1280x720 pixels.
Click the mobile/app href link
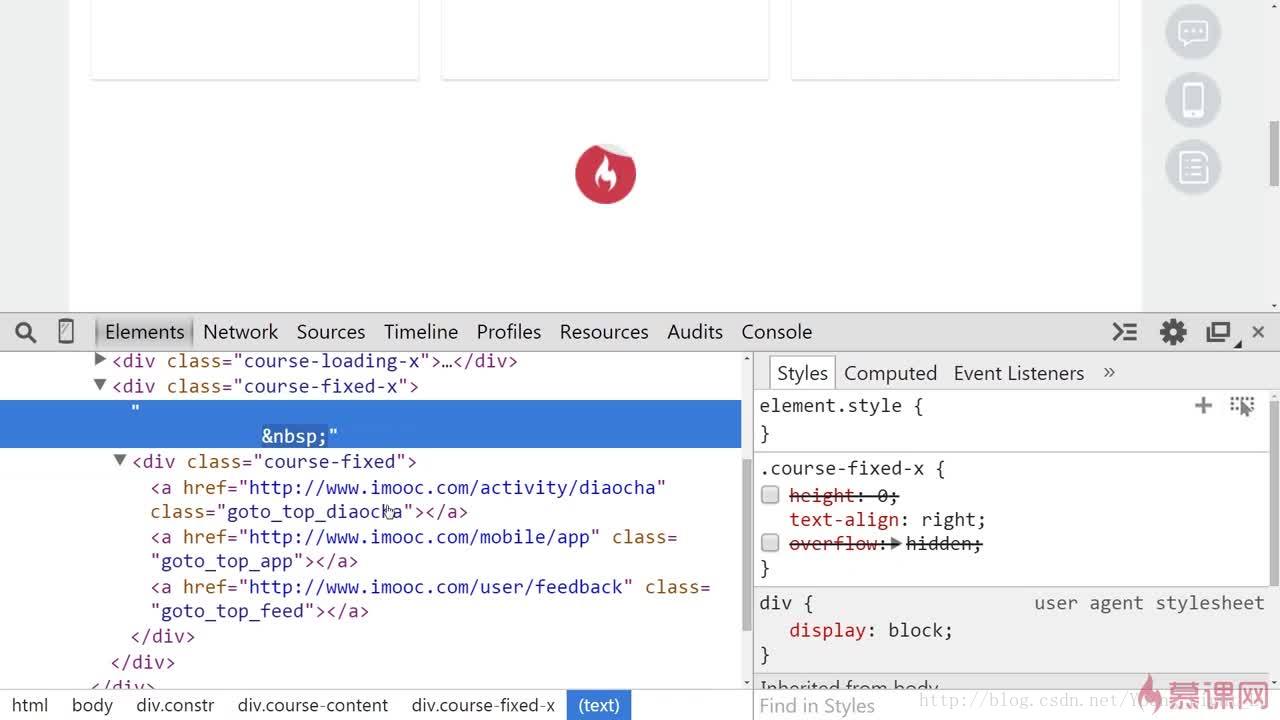coord(419,537)
